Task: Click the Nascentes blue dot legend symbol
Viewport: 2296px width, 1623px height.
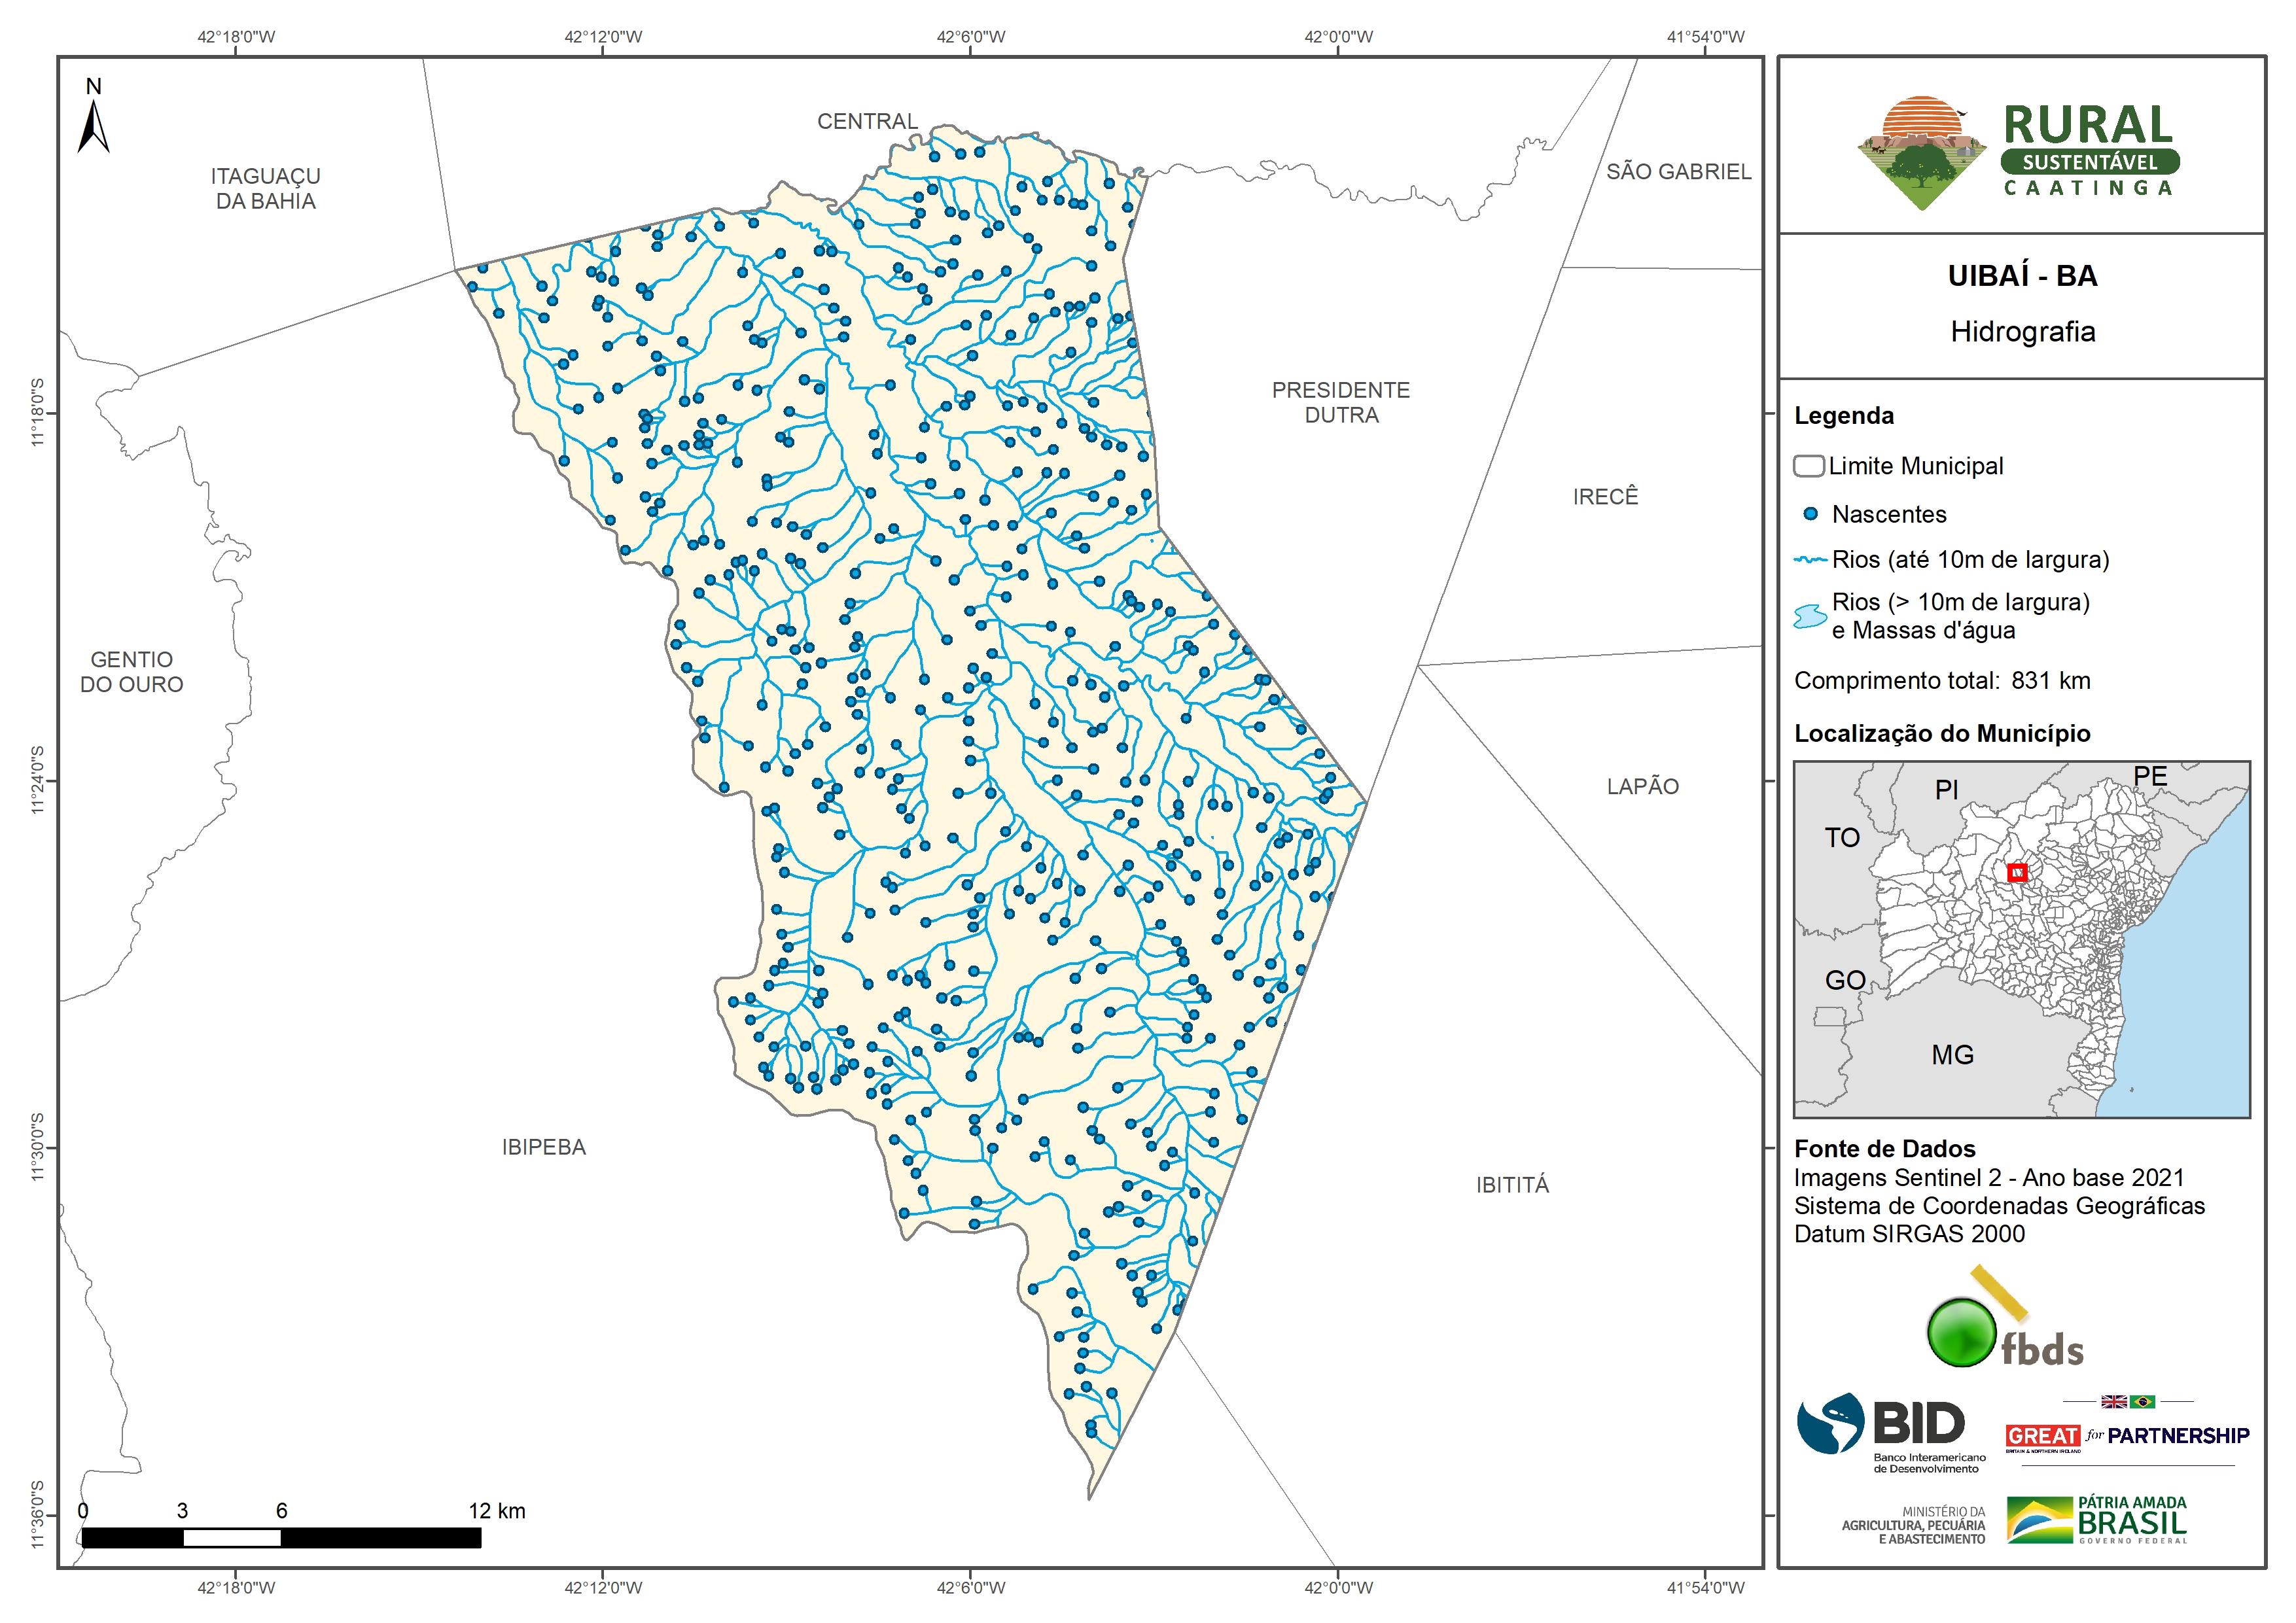Action: pyautogui.click(x=1810, y=514)
